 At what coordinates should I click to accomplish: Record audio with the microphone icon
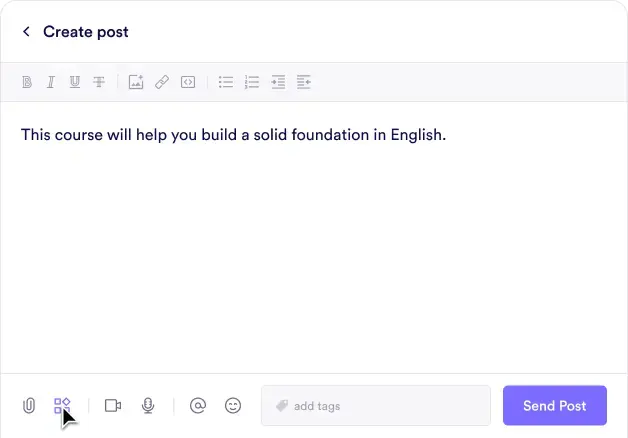point(148,406)
